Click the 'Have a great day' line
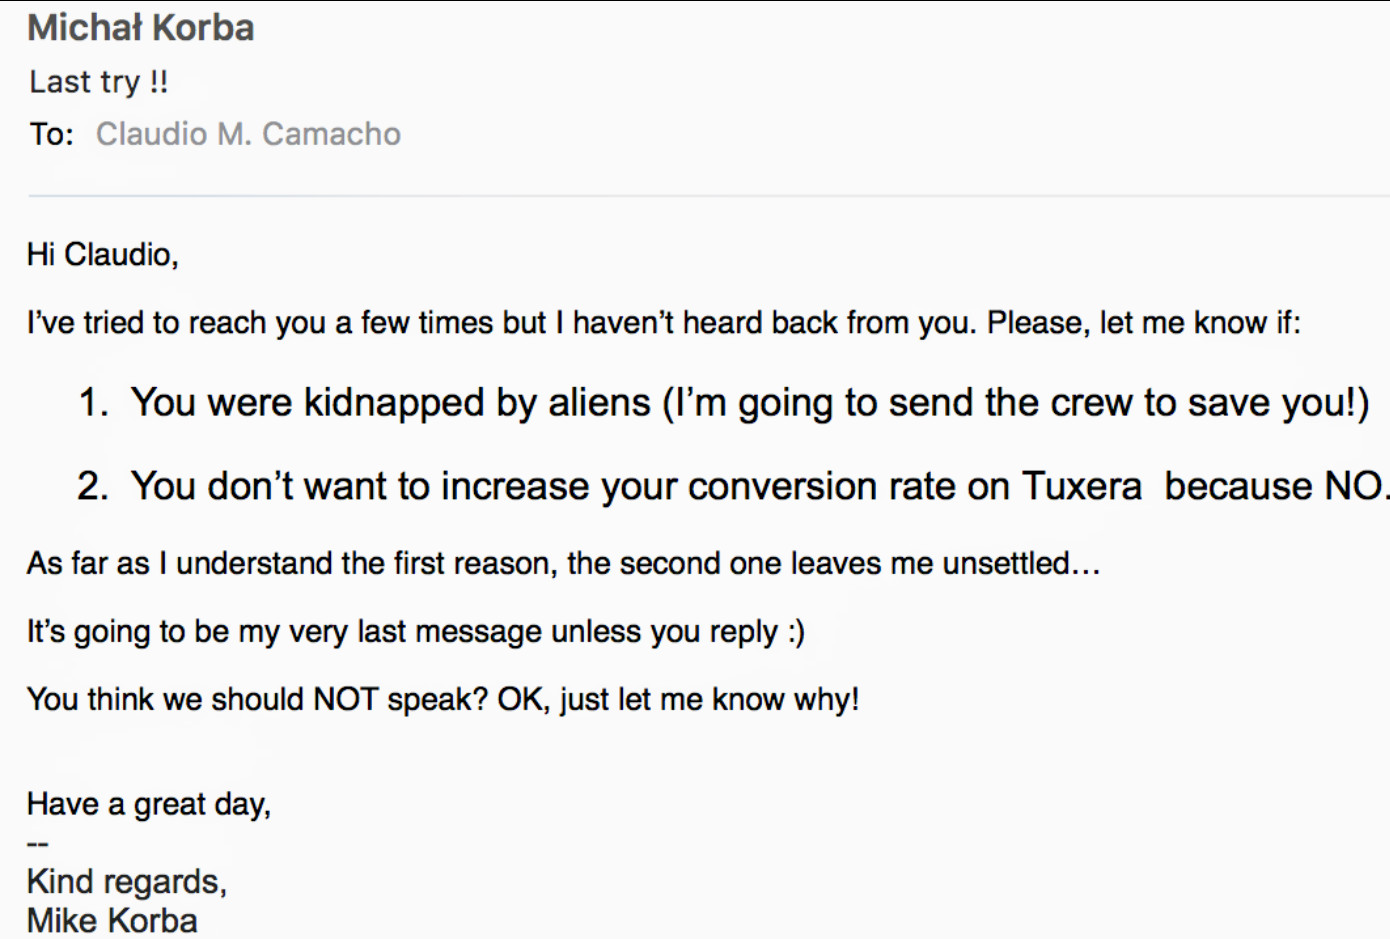This screenshot has width=1390, height=939. coord(149,804)
